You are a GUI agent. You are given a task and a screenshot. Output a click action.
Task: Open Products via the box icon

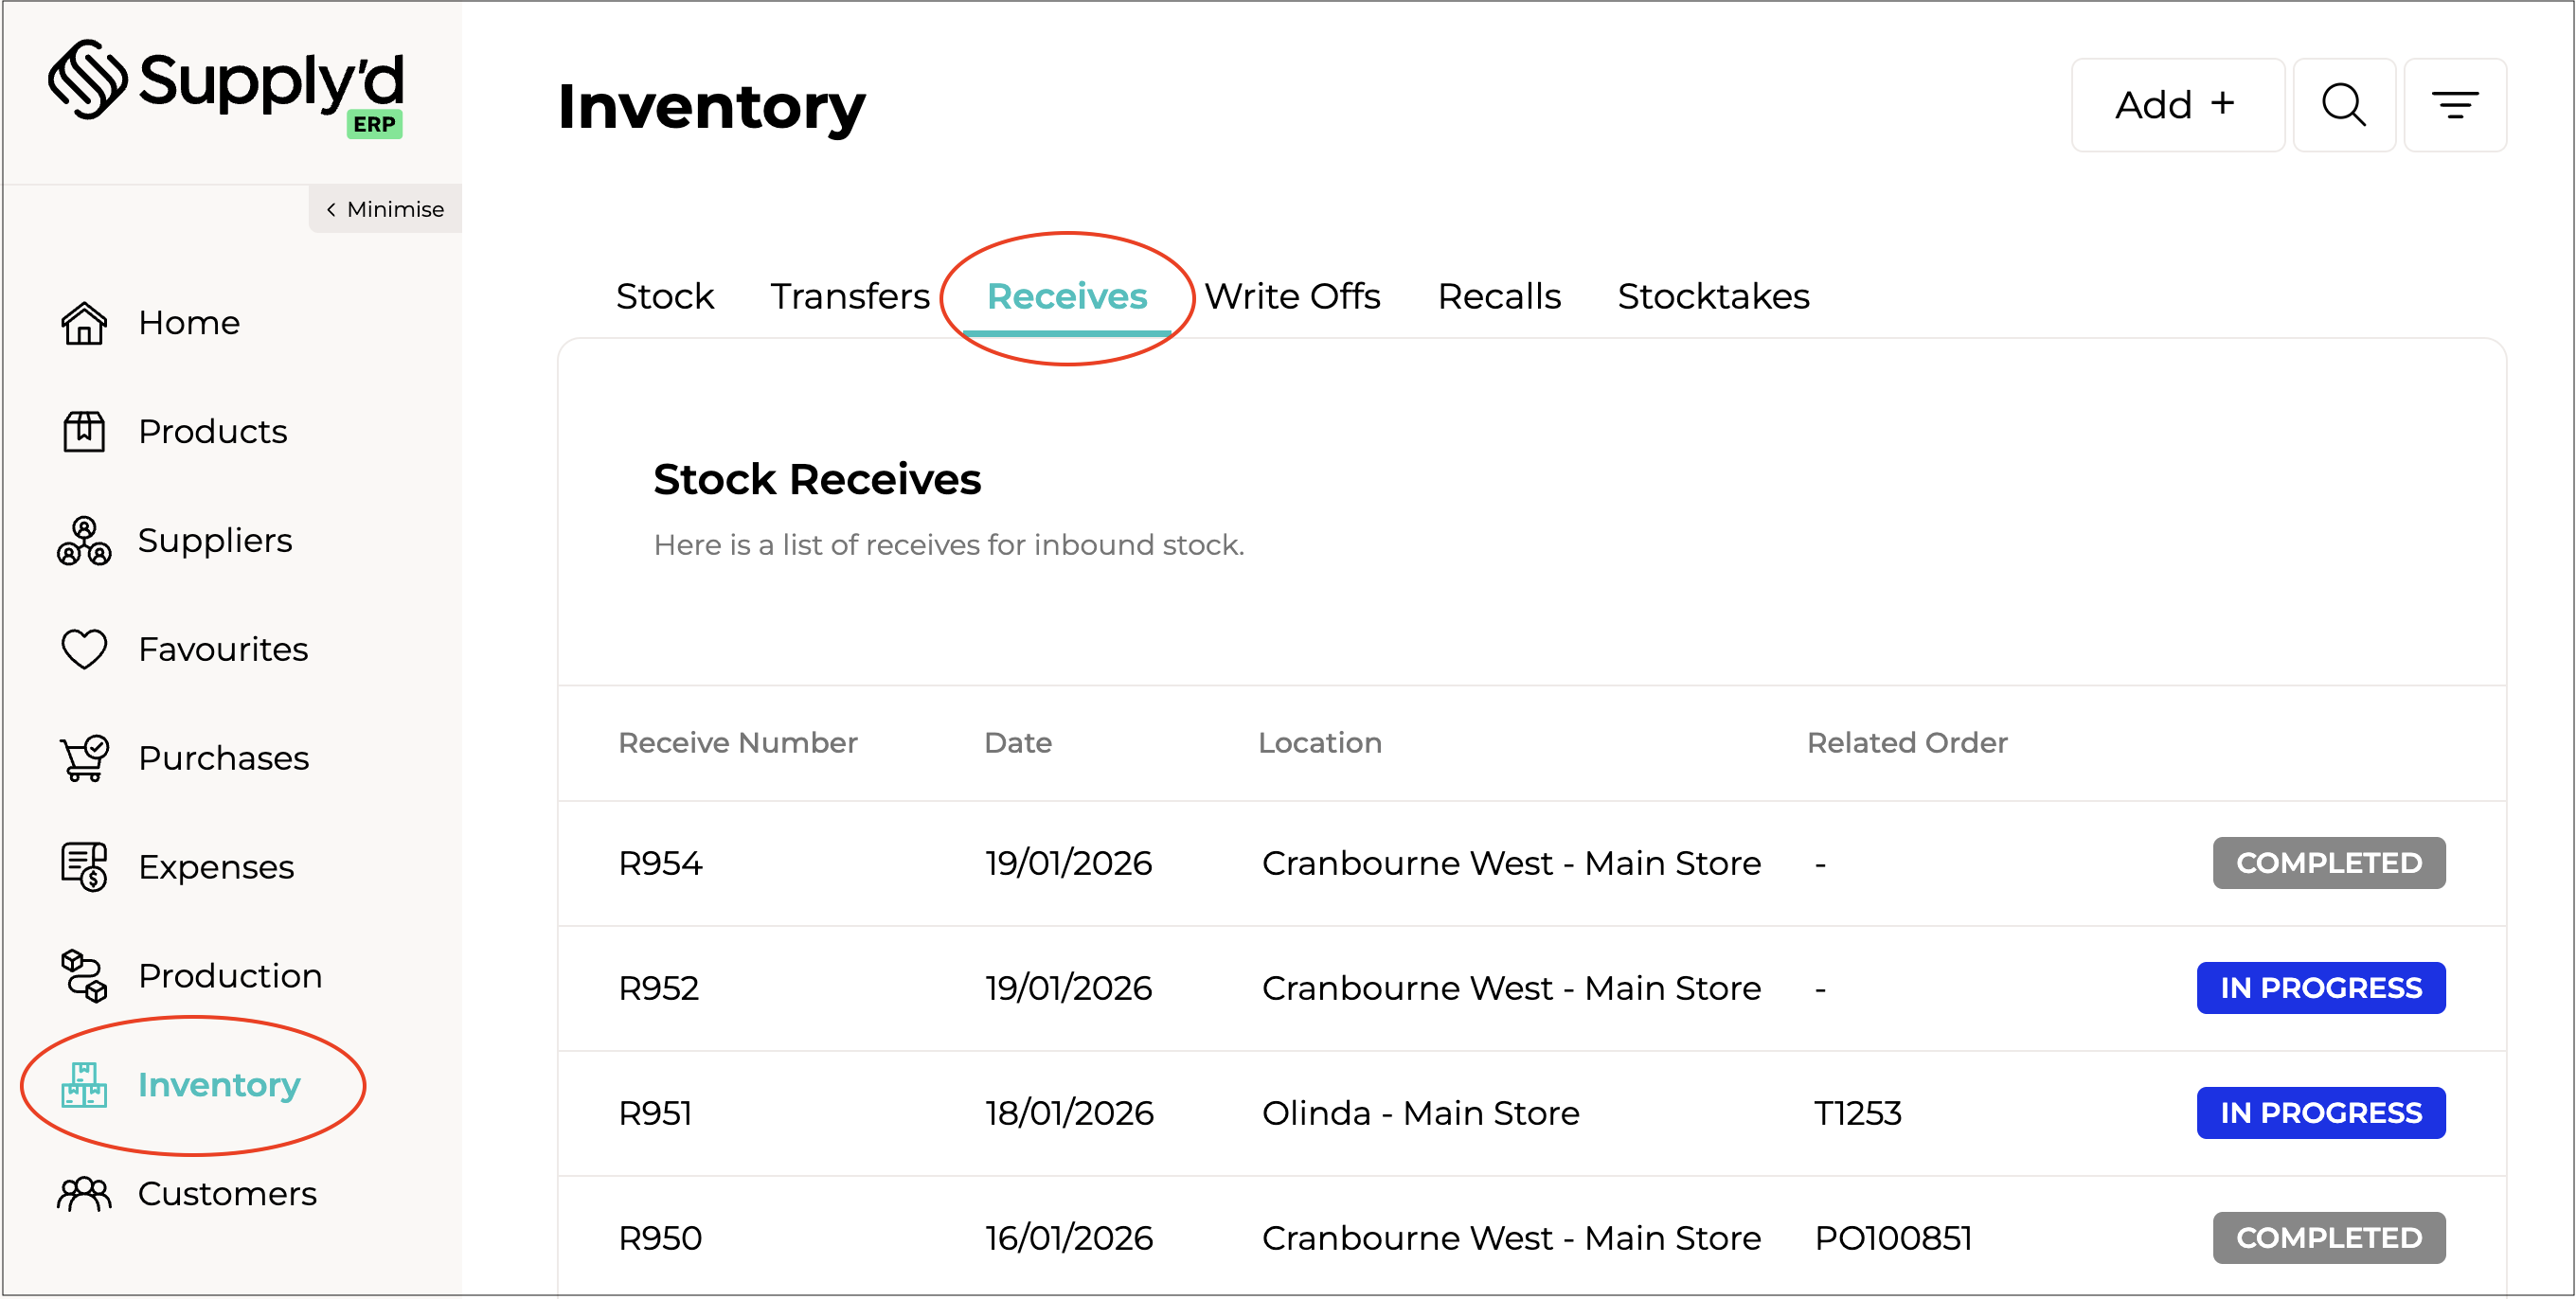84,432
